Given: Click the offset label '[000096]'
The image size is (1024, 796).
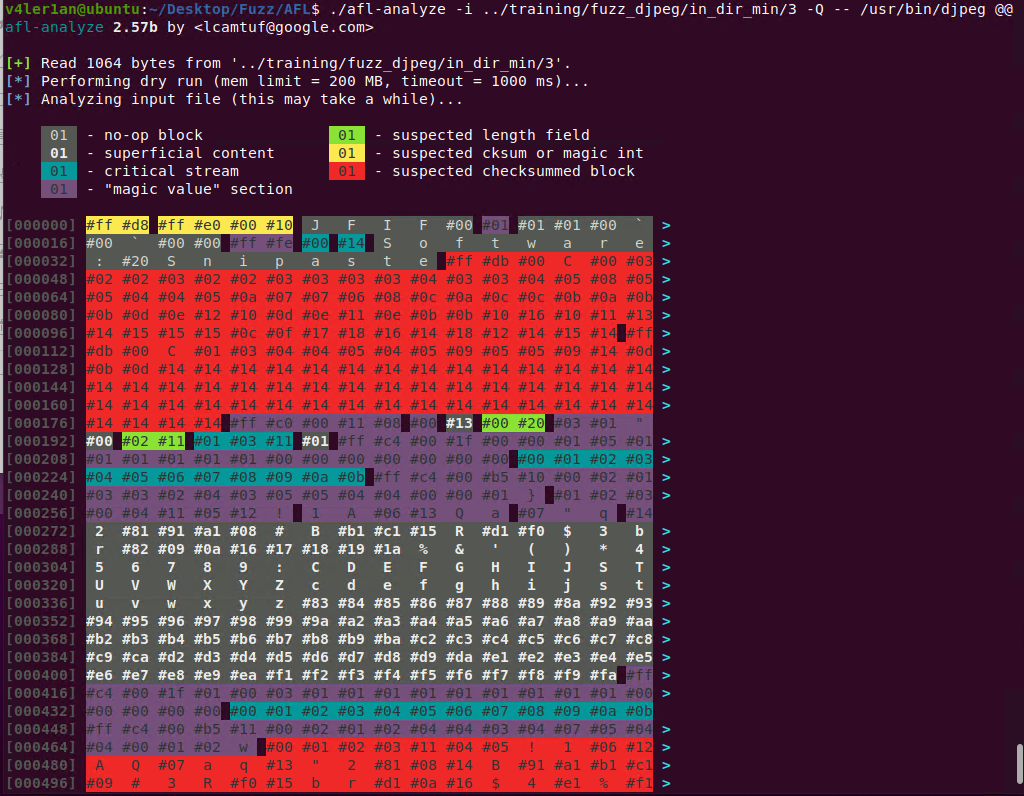Looking at the screenshot, I should point(40,333).
